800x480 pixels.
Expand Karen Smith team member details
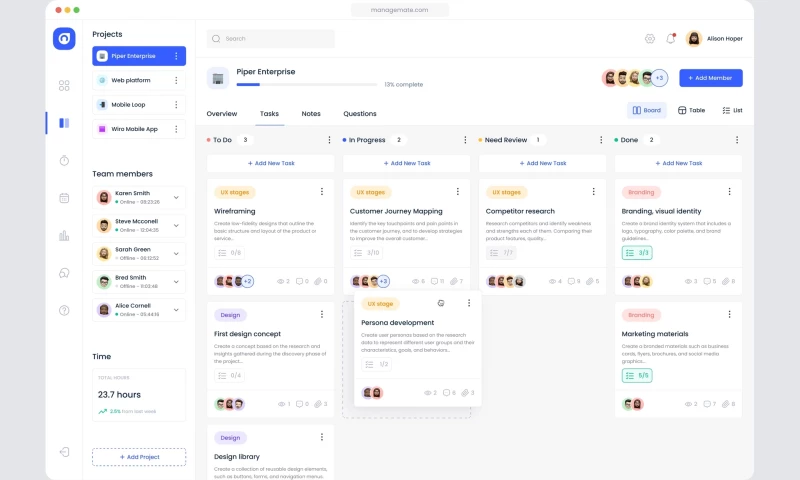pyautogui.click(x=176, y=197)
